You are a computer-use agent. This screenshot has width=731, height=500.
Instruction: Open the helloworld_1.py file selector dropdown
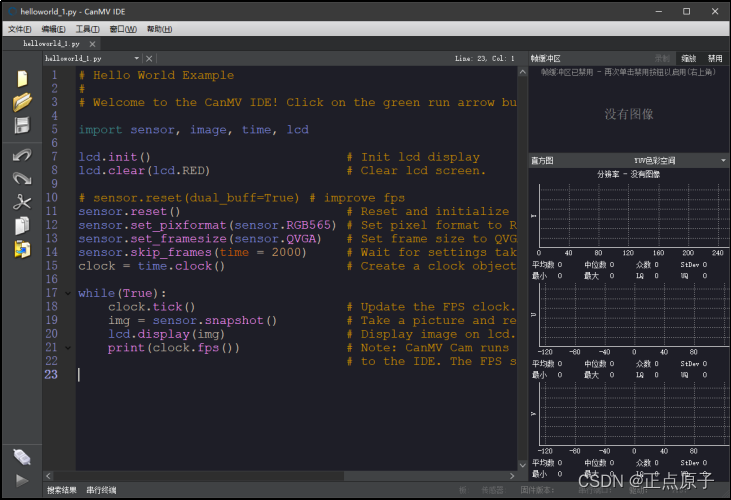92,58
